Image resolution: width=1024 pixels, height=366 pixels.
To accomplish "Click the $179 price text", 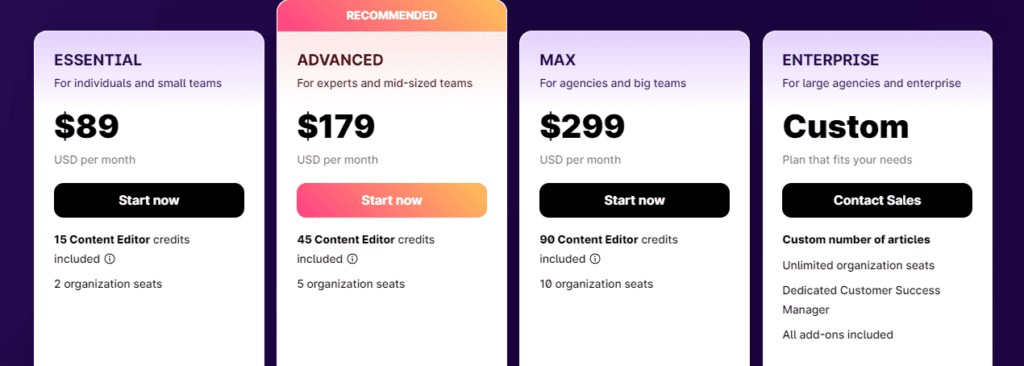I will pyautogui.click(x=336, y=127).
